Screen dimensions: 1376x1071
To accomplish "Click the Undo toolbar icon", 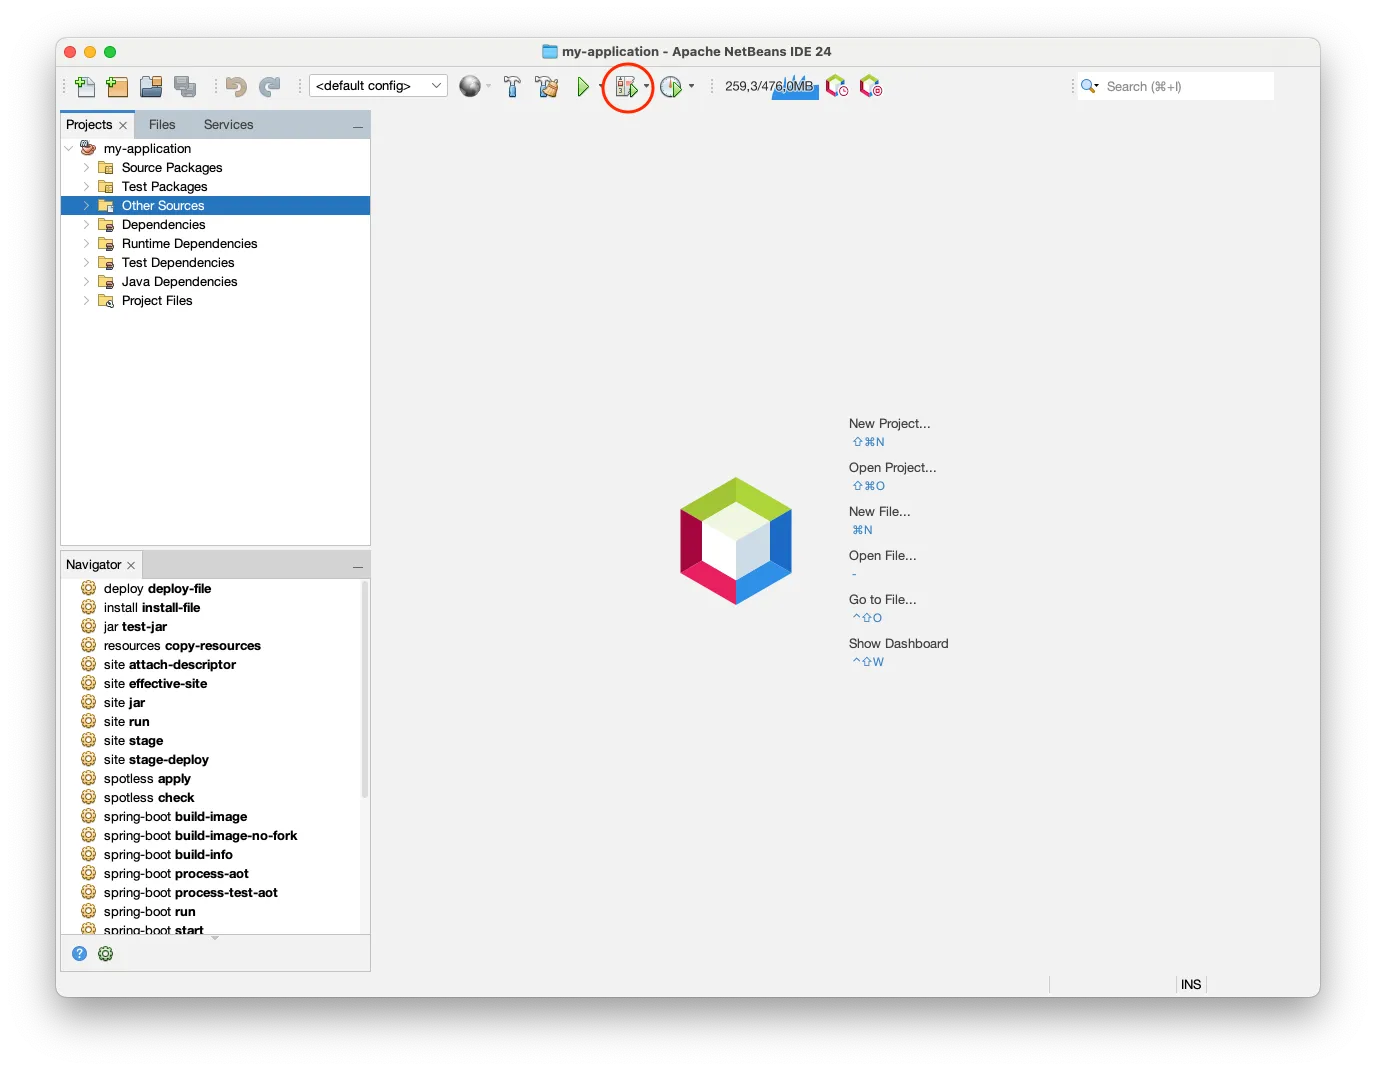I will click(x=236, y=87).
